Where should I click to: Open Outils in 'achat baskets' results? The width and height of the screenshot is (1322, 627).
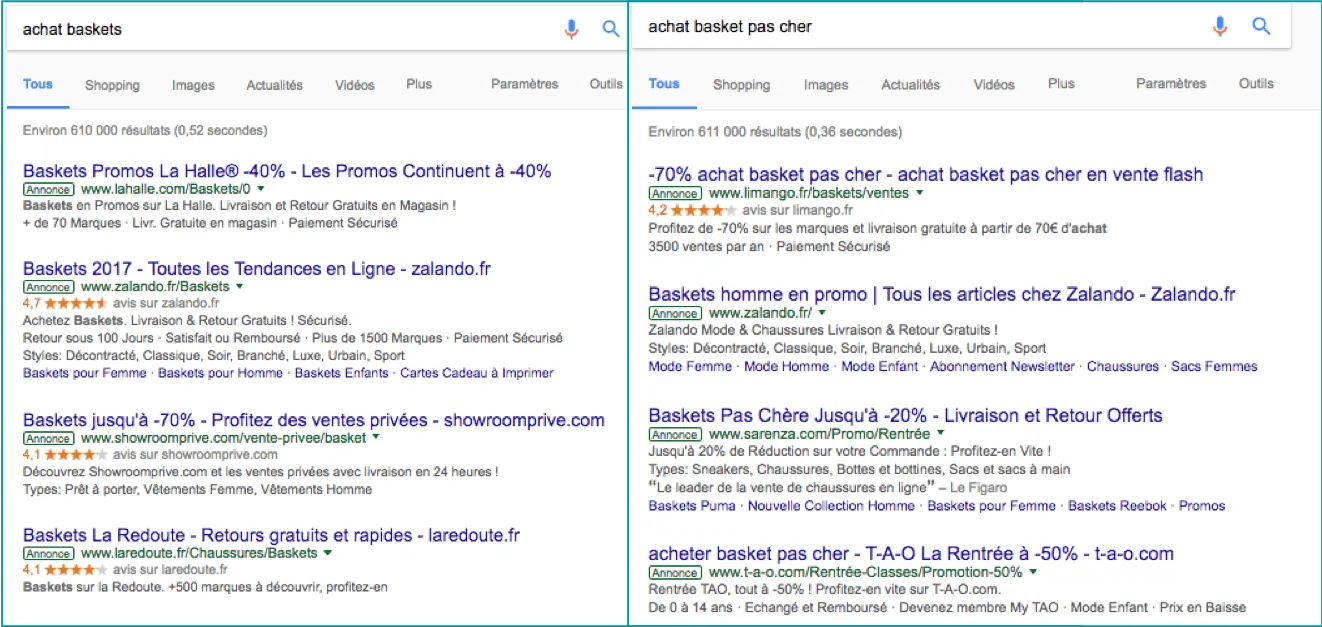tap(606, 84)
